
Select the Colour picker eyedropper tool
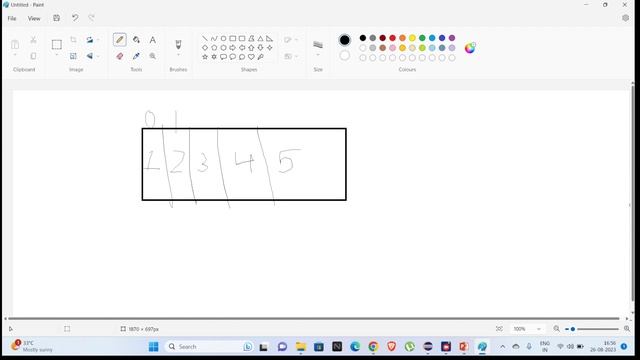(x=136, y=56)
